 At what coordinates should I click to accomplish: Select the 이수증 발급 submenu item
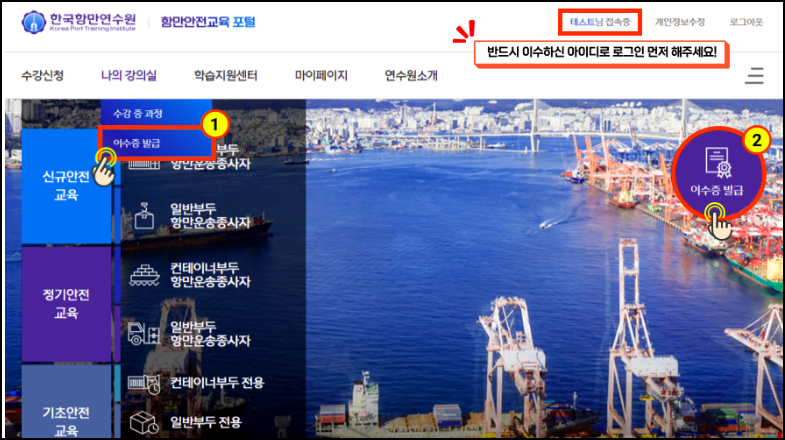tap(156, 143)
